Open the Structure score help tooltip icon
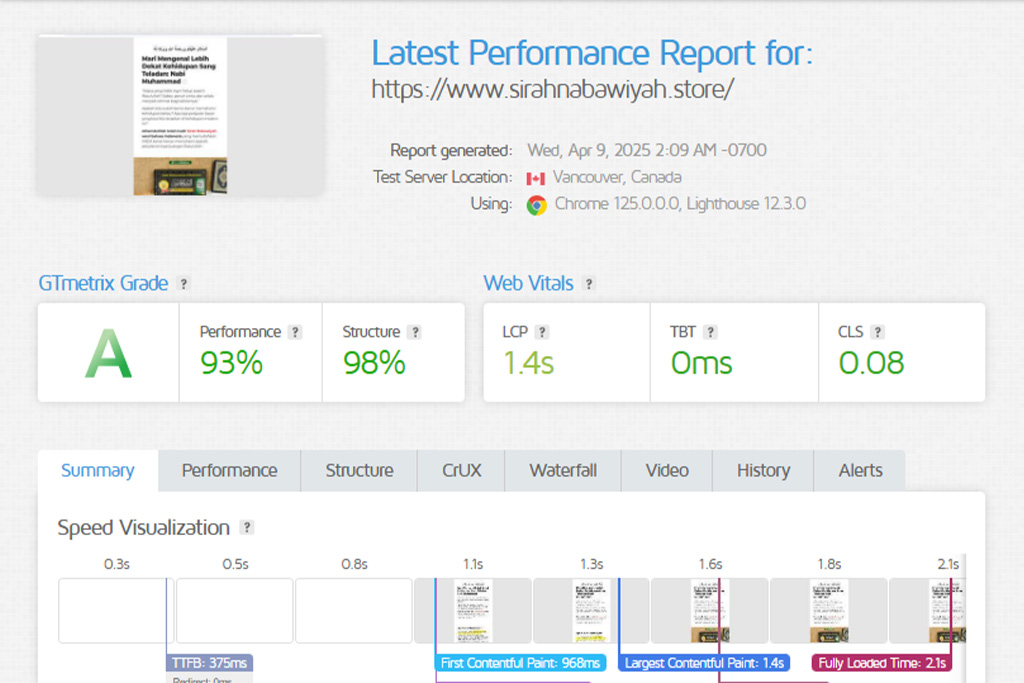 pos(414,332)
